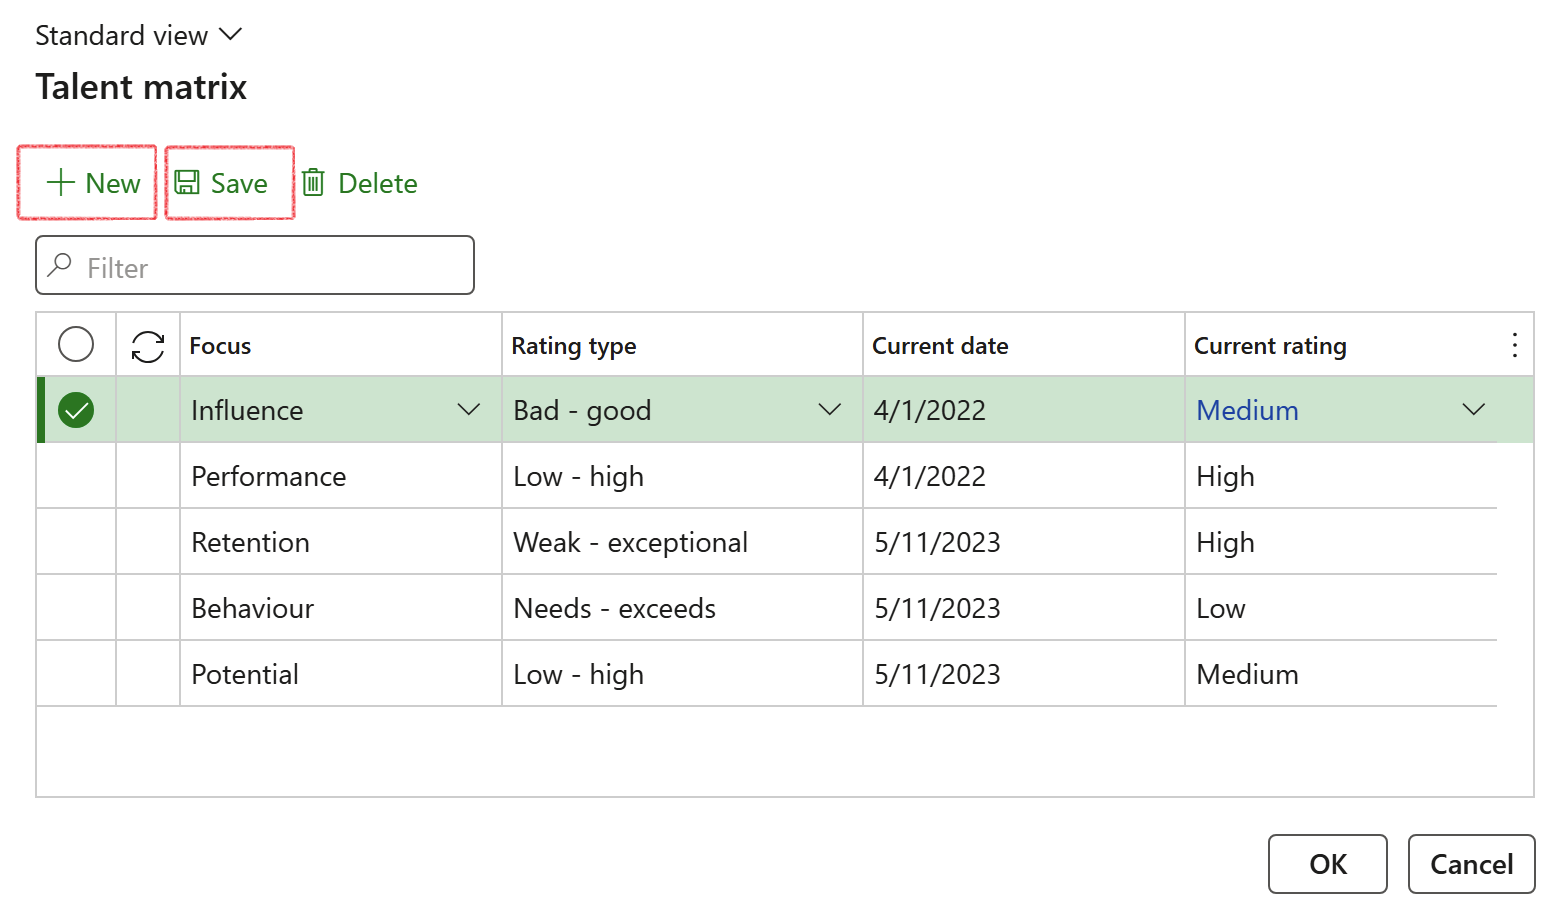1568x917 pixels.
Task: Click the magnifier icon in Filter box
Action: point(60,266)
